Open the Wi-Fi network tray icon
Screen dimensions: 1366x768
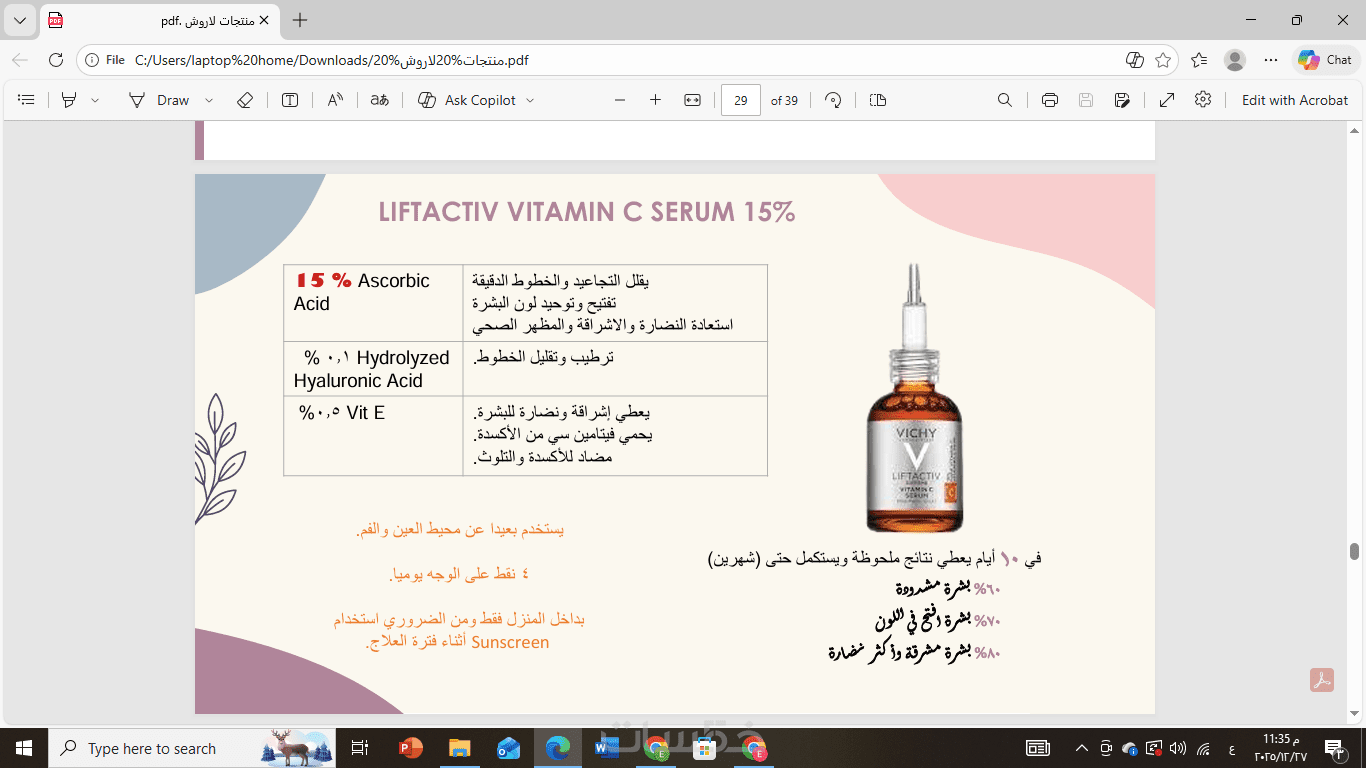(x=1203, y=748)
